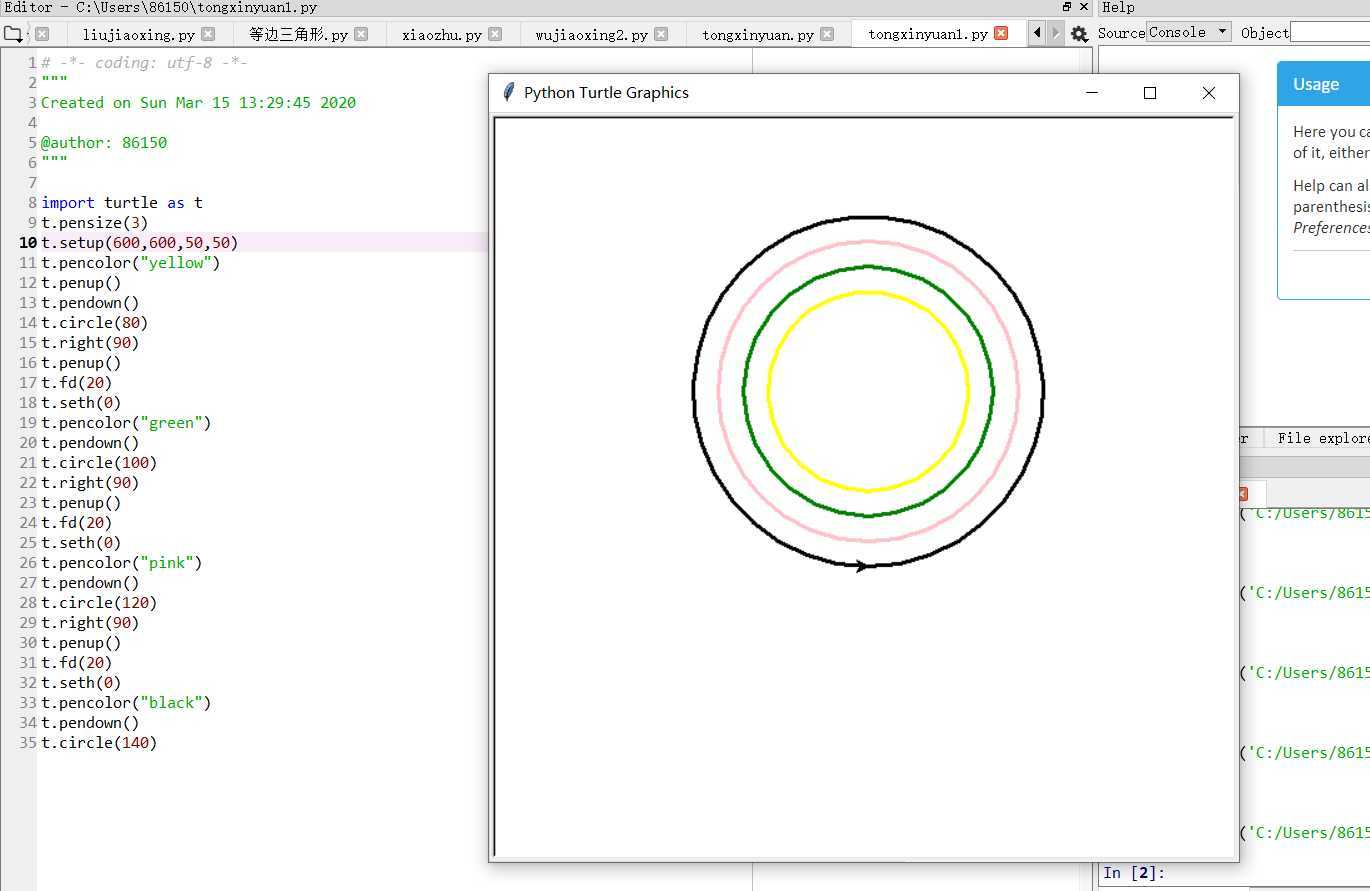Image resolution: width=1370 pixels, height=891 pixels.
Task: Click the line 't.pencolor("black")'
Action: 126,702
